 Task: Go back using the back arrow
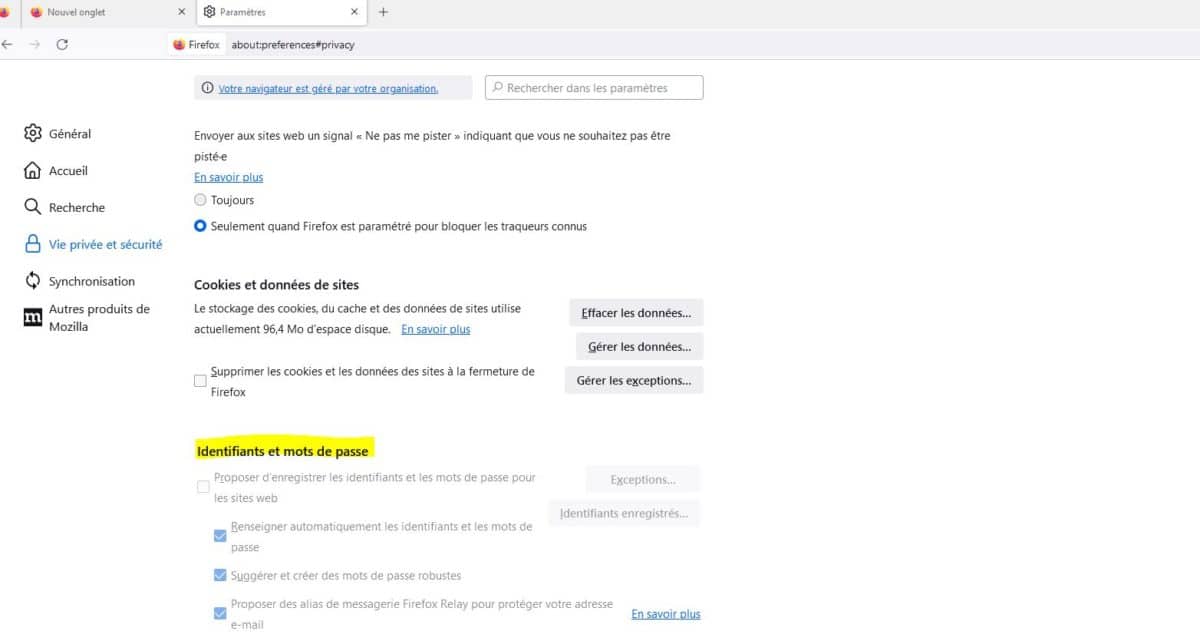[8, 45]
